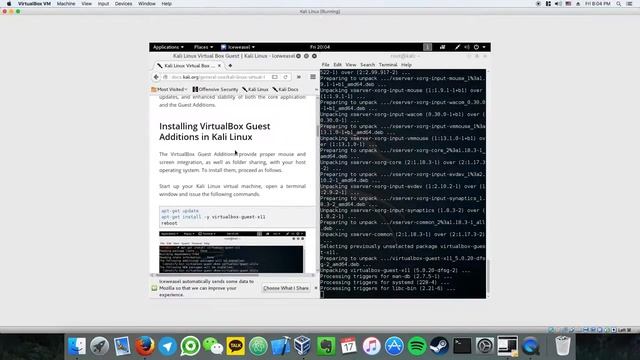Open terminal File menu
Image resolution: width=640 pixels, height=360 pixels.
[x=325, y=65]
